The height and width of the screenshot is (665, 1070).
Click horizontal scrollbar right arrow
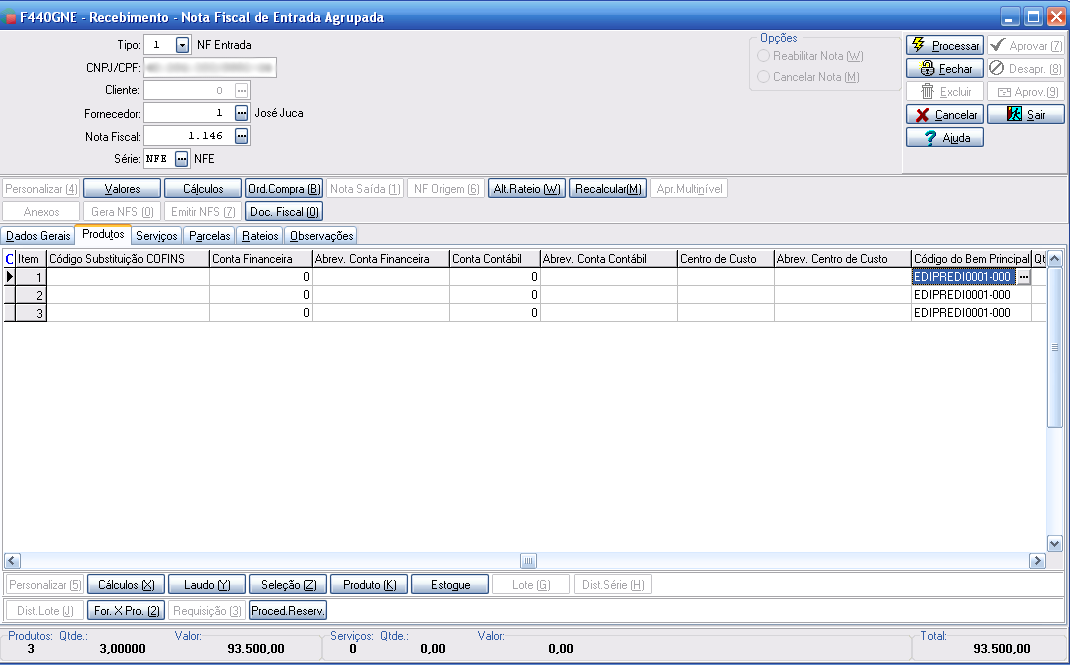[1037, 561]
